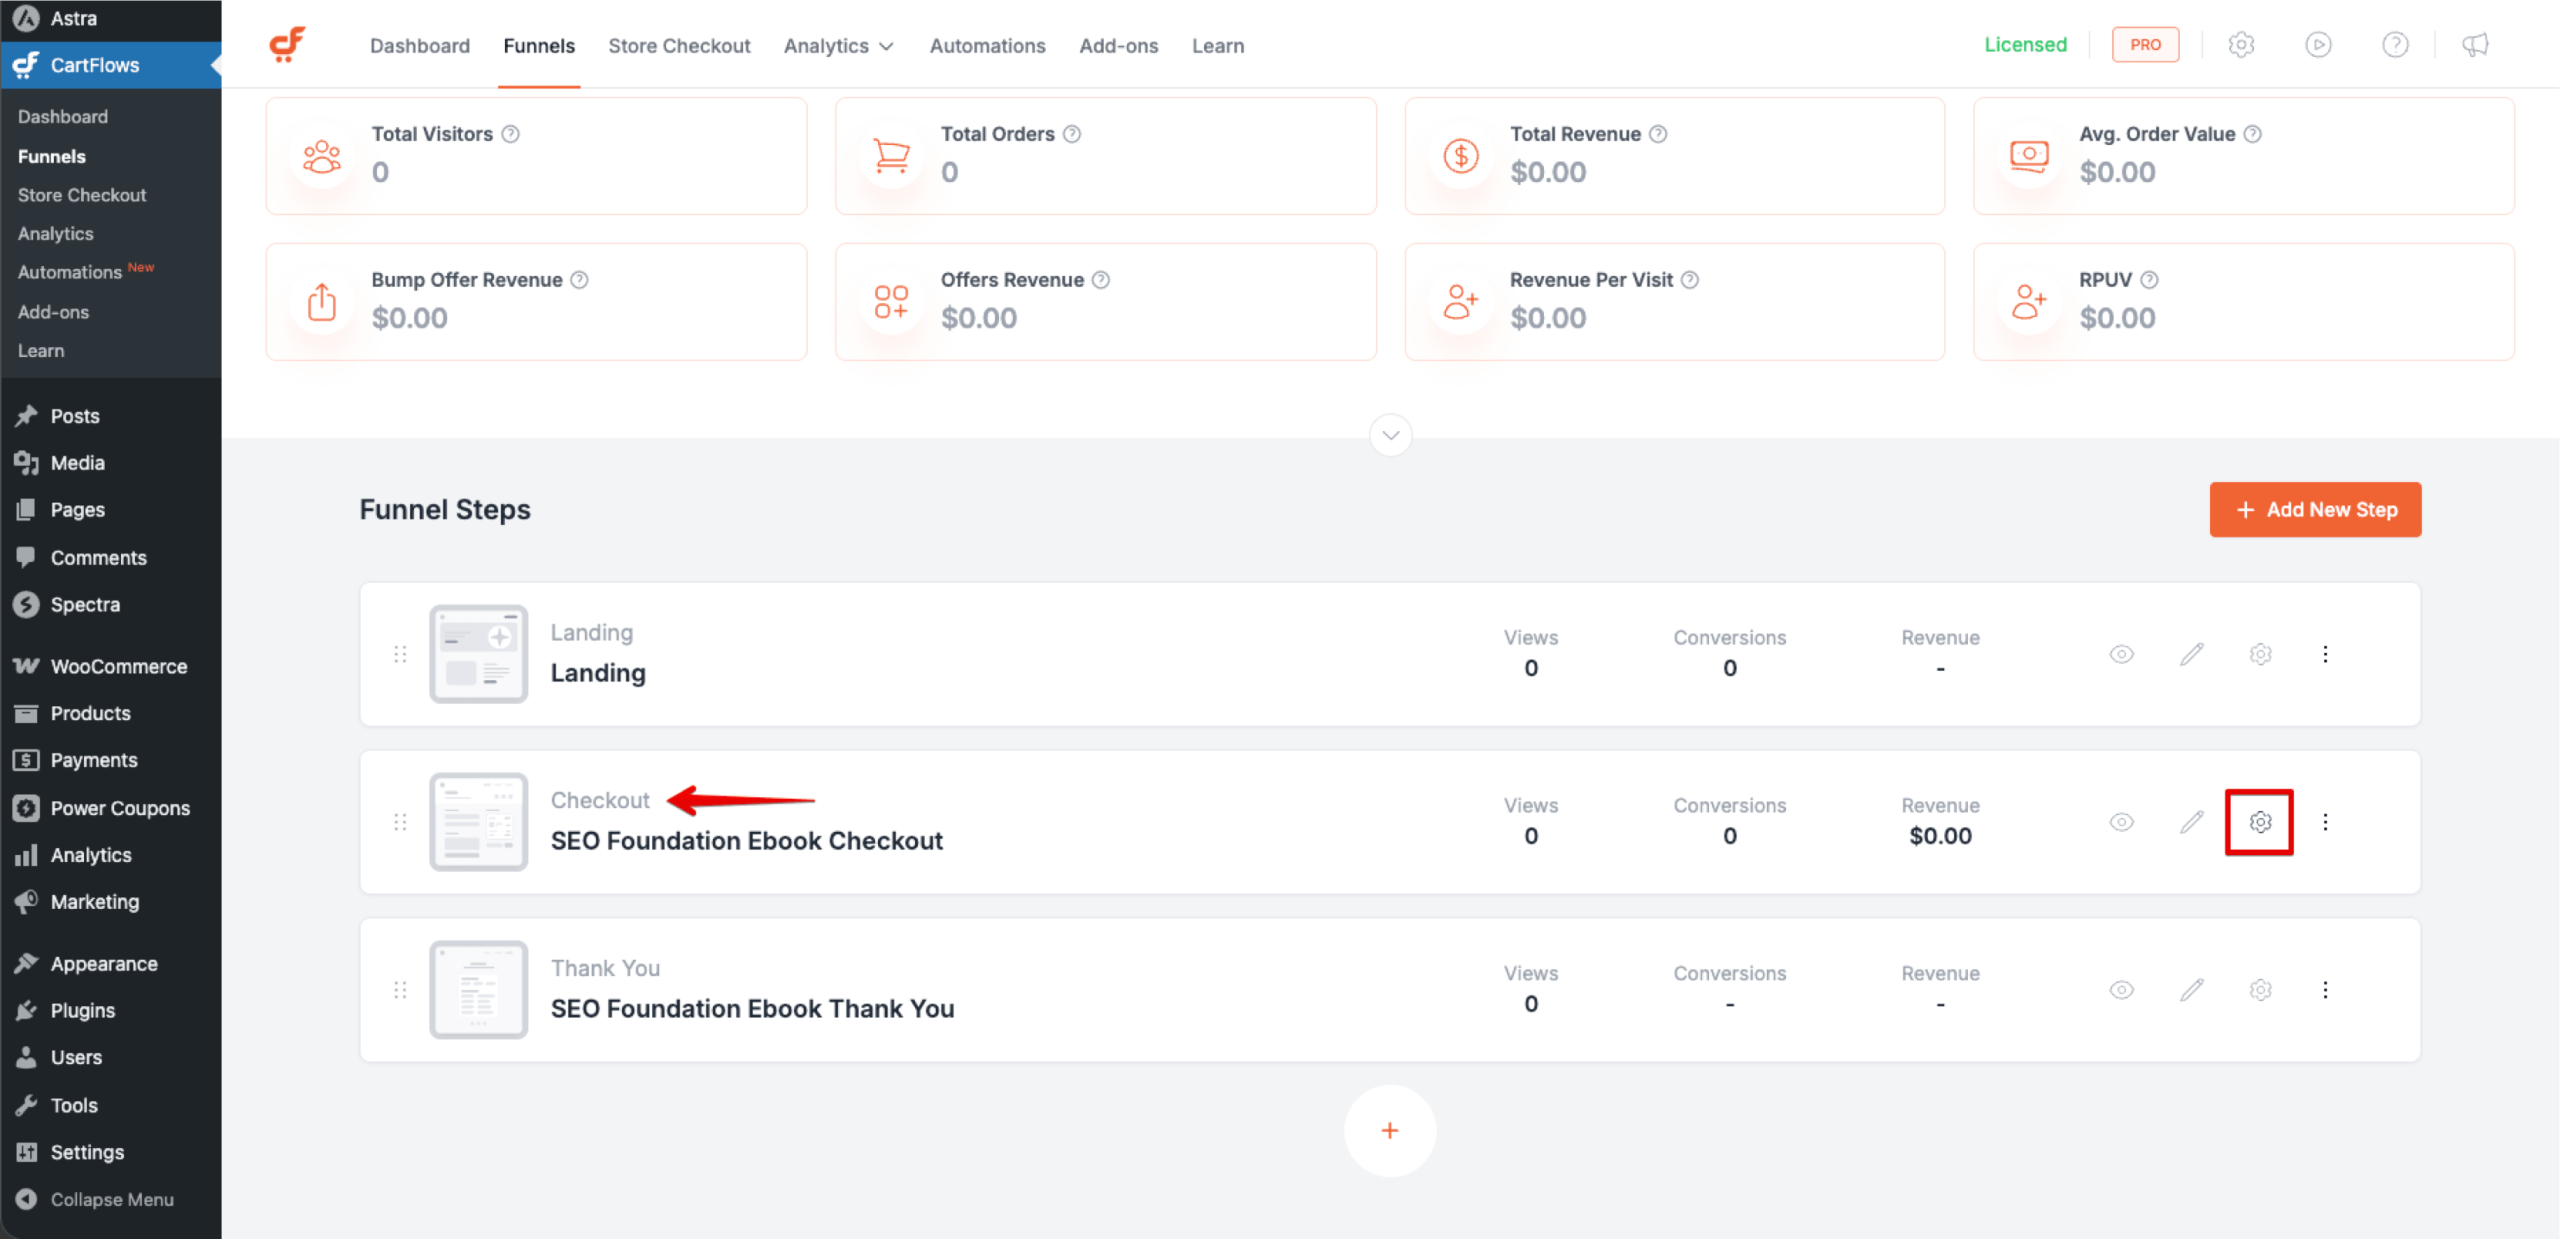2560x1239 pixels.
Task: Open the help question mark icon
Action: [x=2396, y=45]
